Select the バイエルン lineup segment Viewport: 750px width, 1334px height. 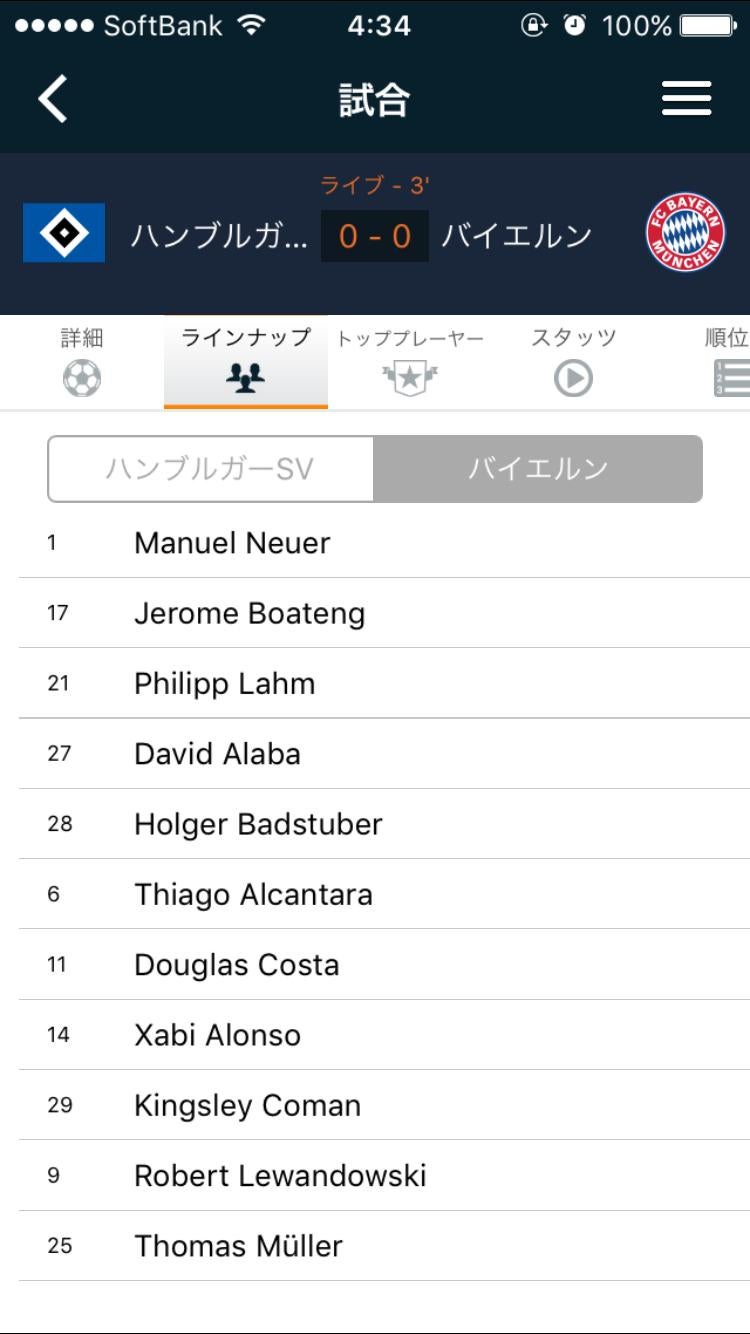coord(538,469)
